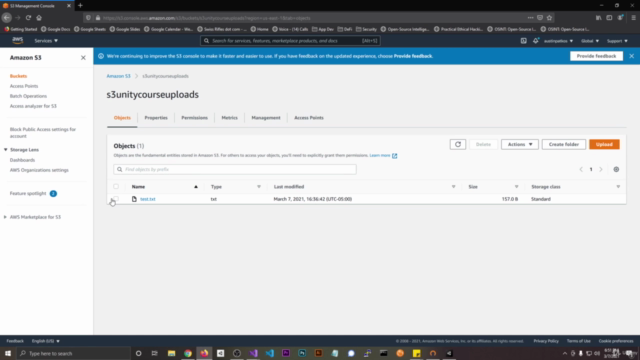This screenshot has height=360, width=640.
Task: Open Buckets in the side navigation
Action: (18, 76)
